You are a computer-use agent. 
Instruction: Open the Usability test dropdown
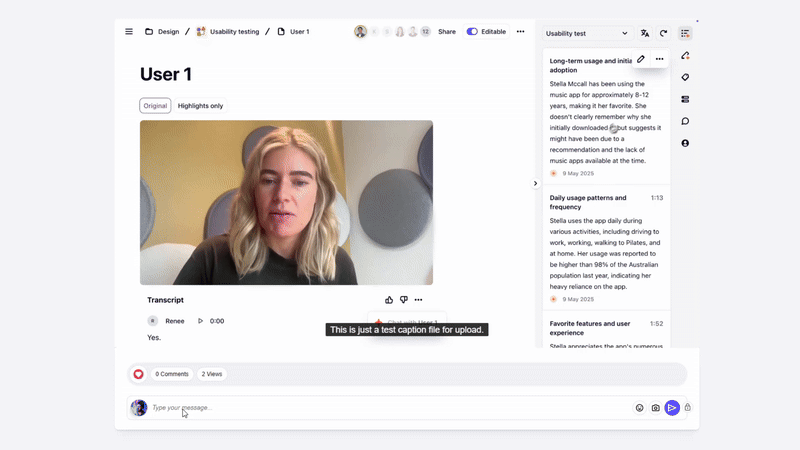click(587, 34)
